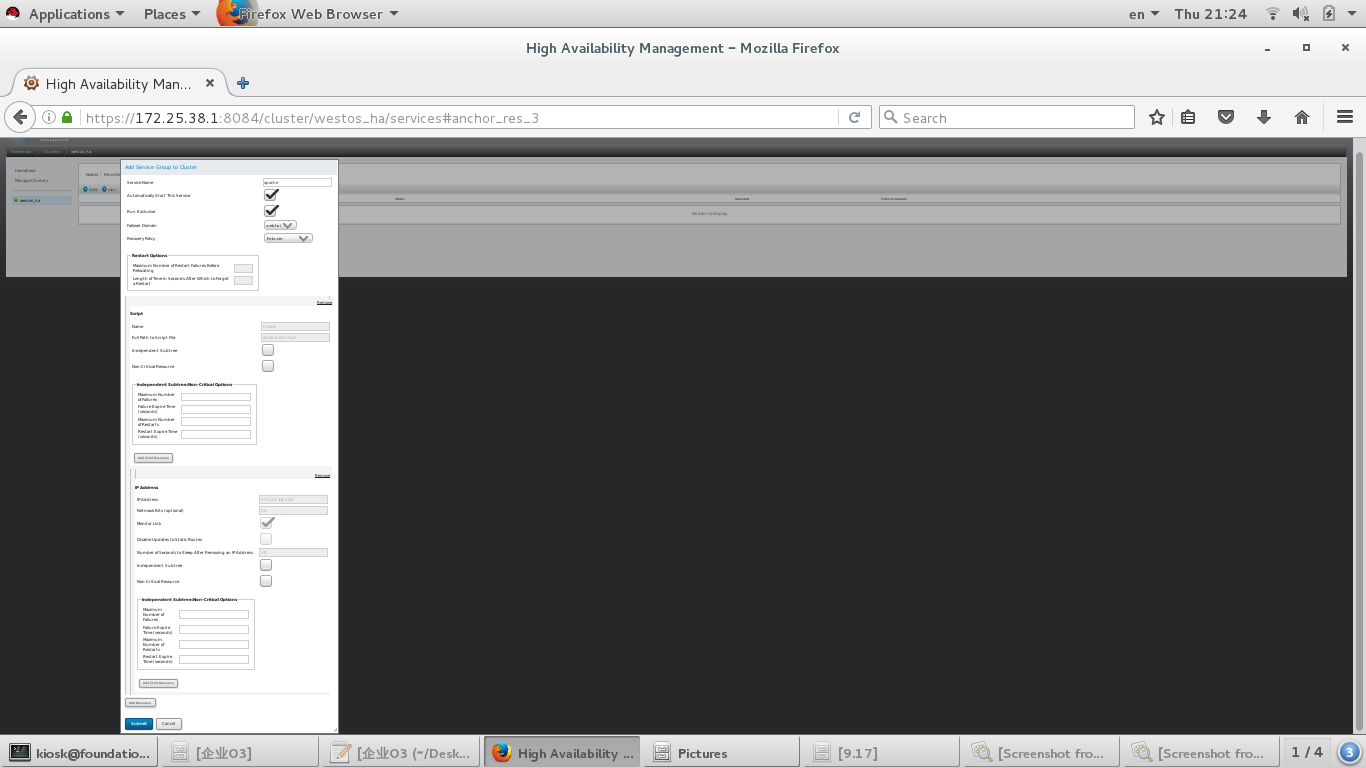
Task: Go to the Firefox home page icon
Action: click(x=1302, y=117)
